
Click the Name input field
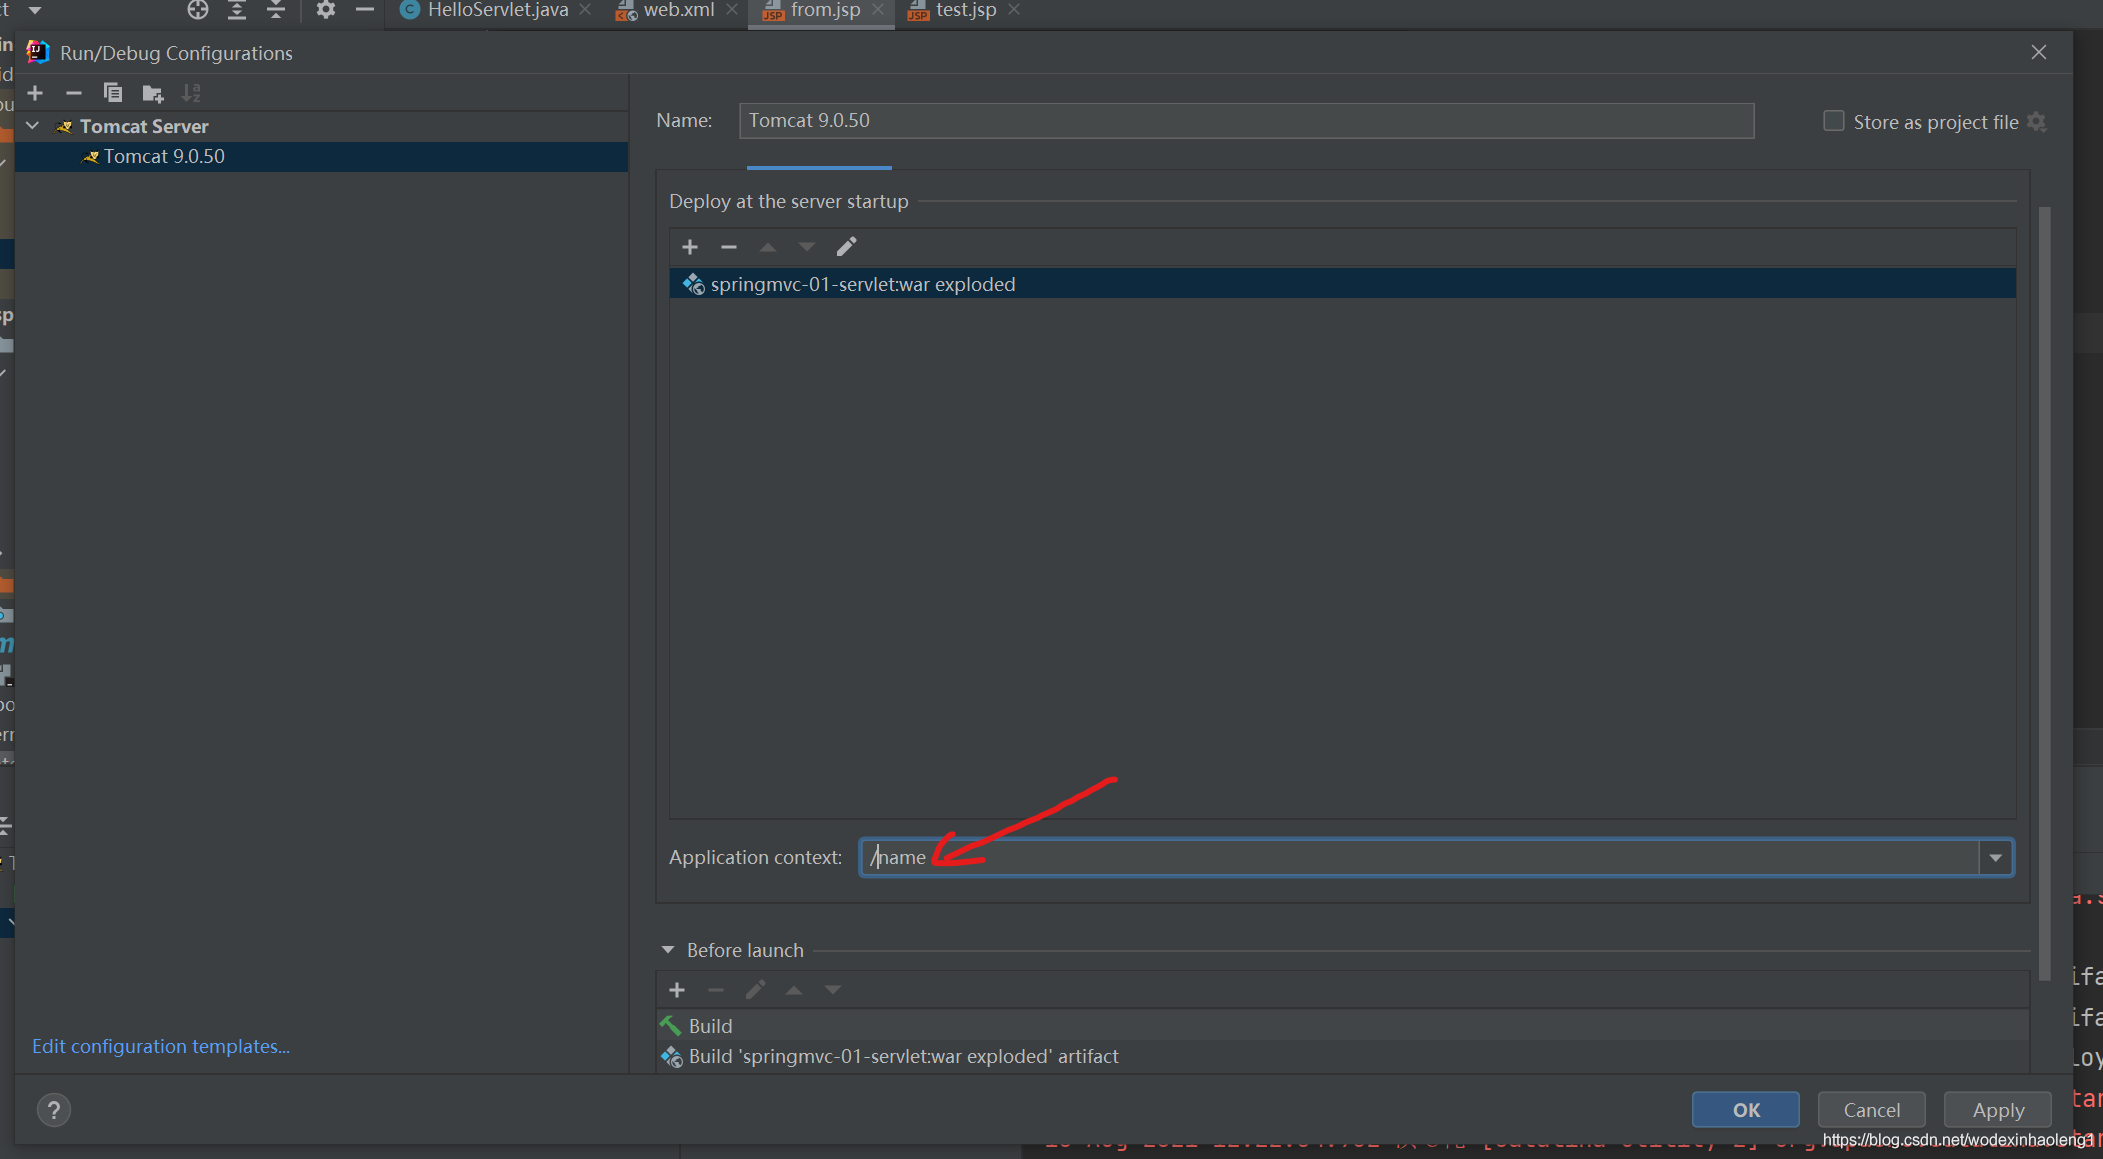1246,120
